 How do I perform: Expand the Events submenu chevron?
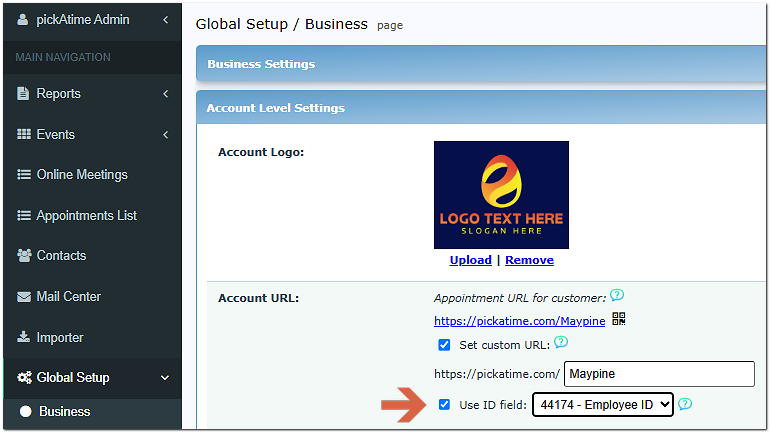(165, 134)
